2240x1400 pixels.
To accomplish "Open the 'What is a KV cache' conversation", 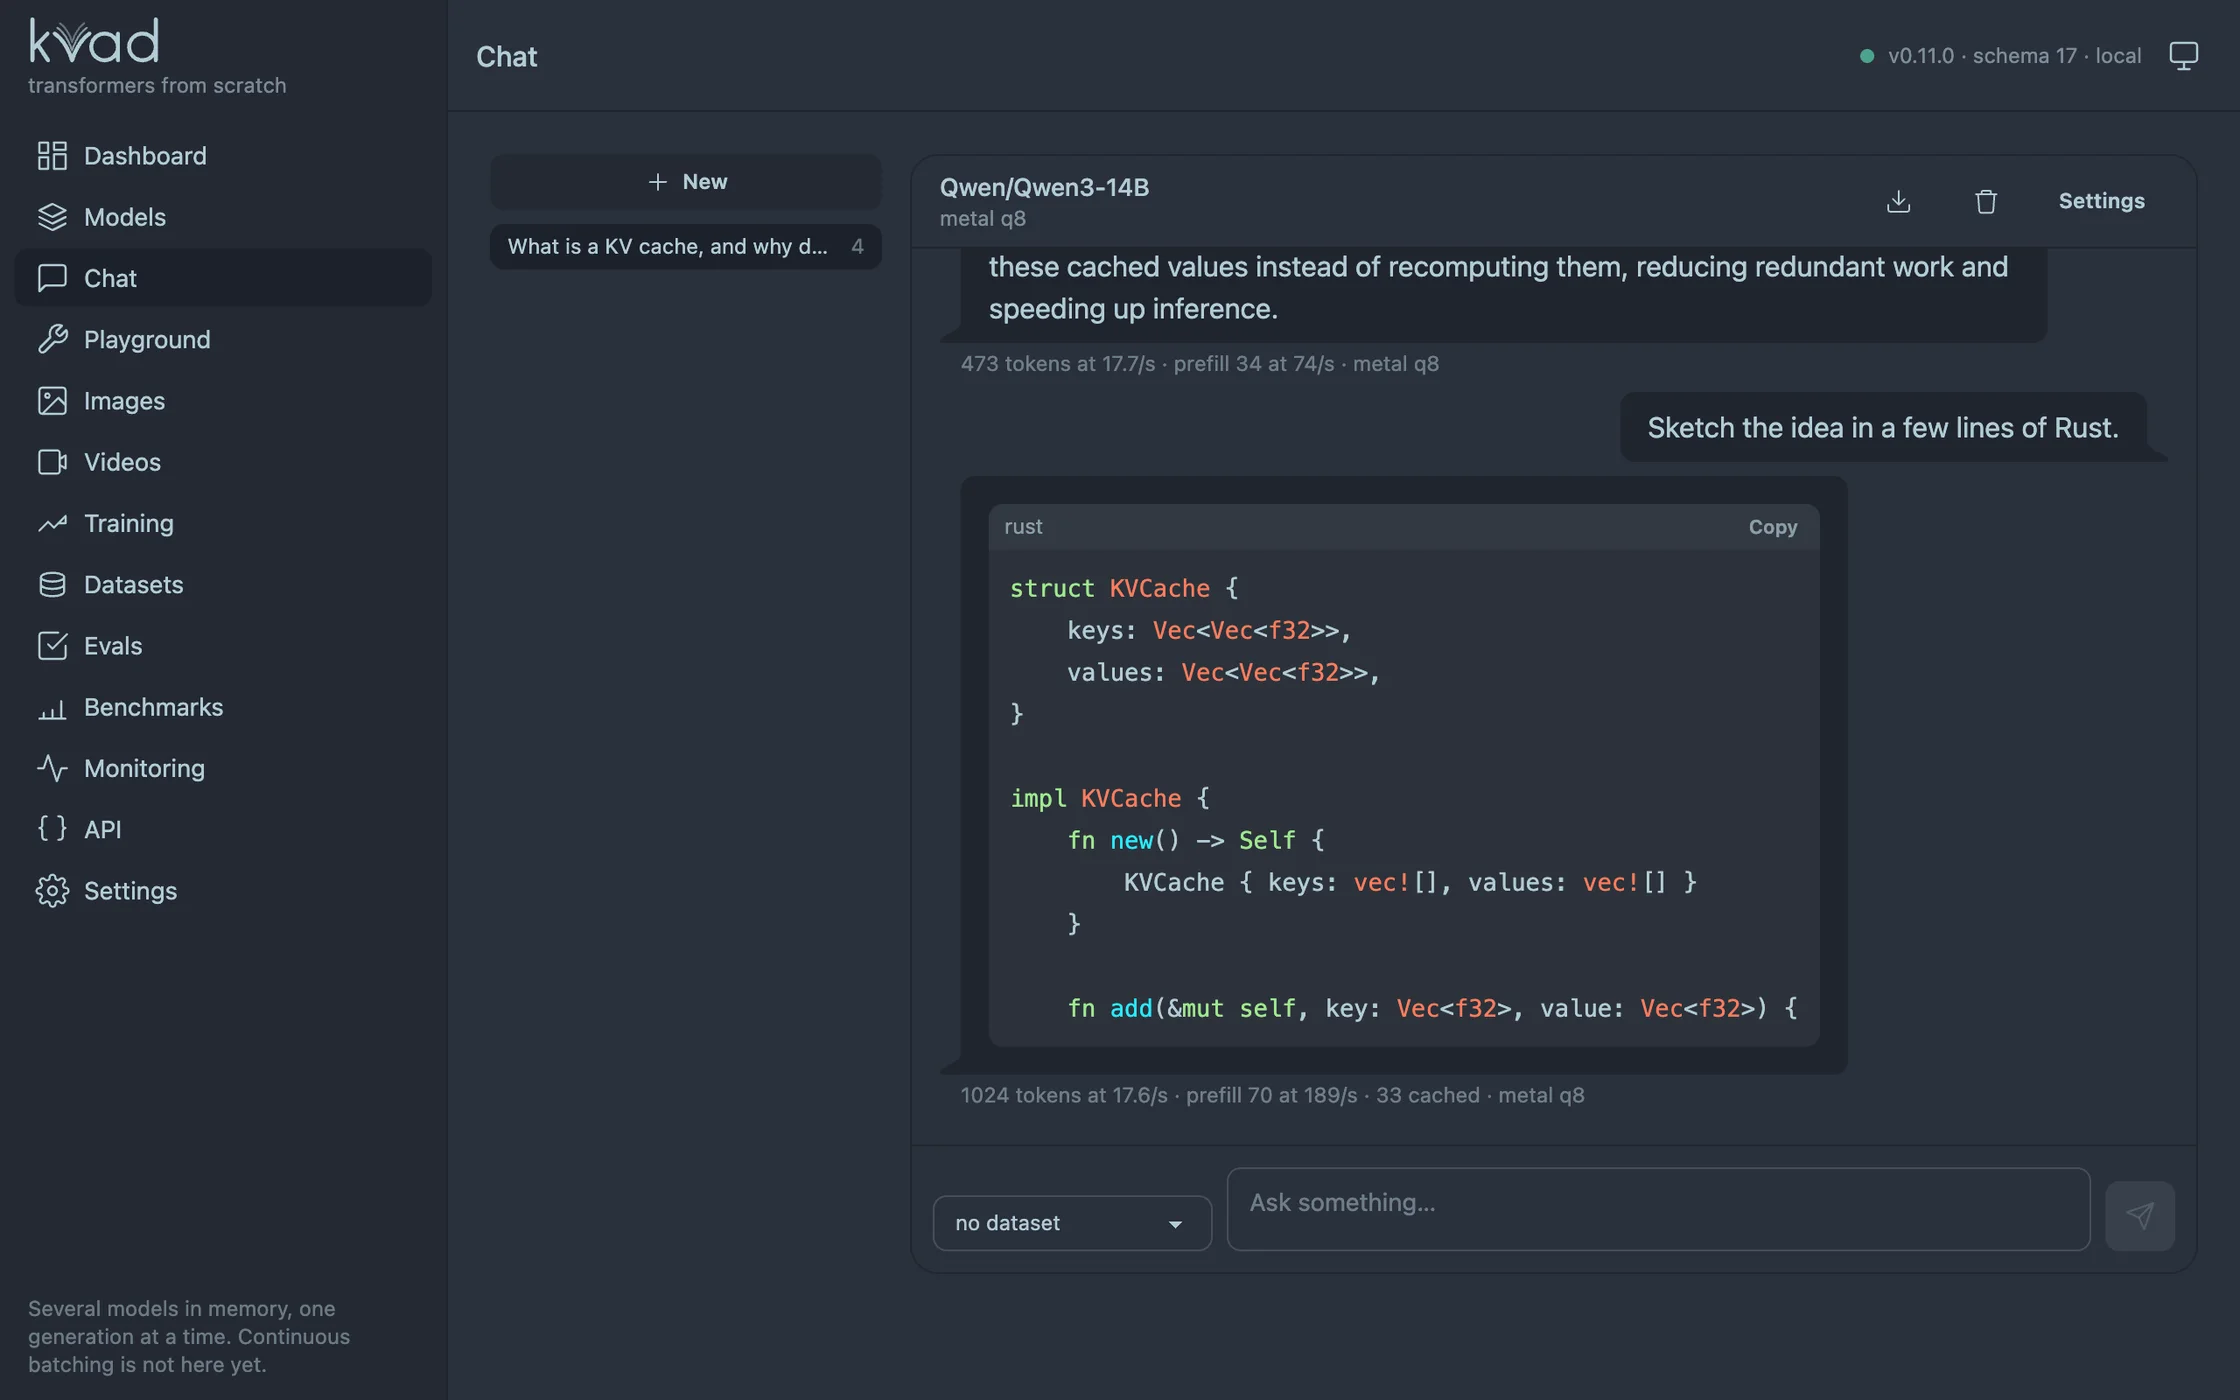I will [686, 247].
